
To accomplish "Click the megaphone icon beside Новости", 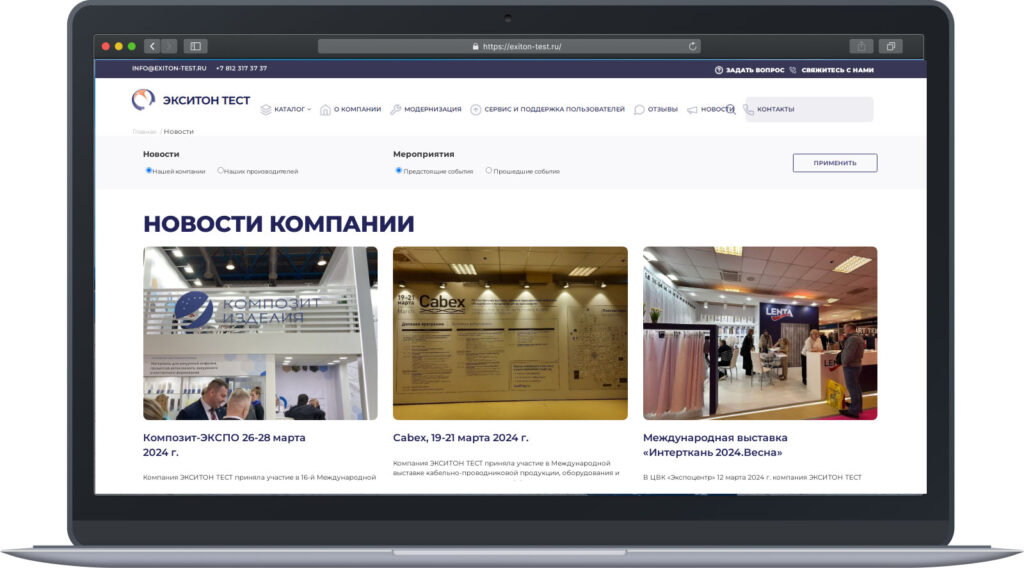I will pos(692,110).
